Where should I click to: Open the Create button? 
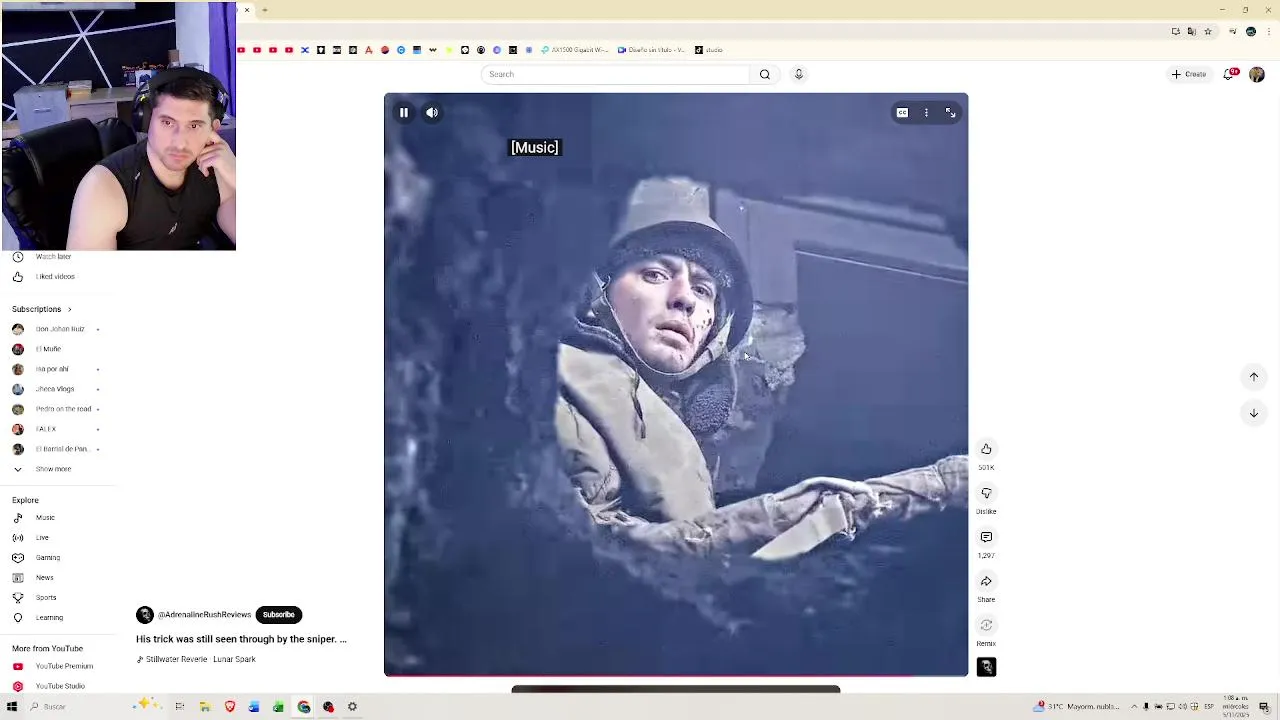pos(1190,74)
